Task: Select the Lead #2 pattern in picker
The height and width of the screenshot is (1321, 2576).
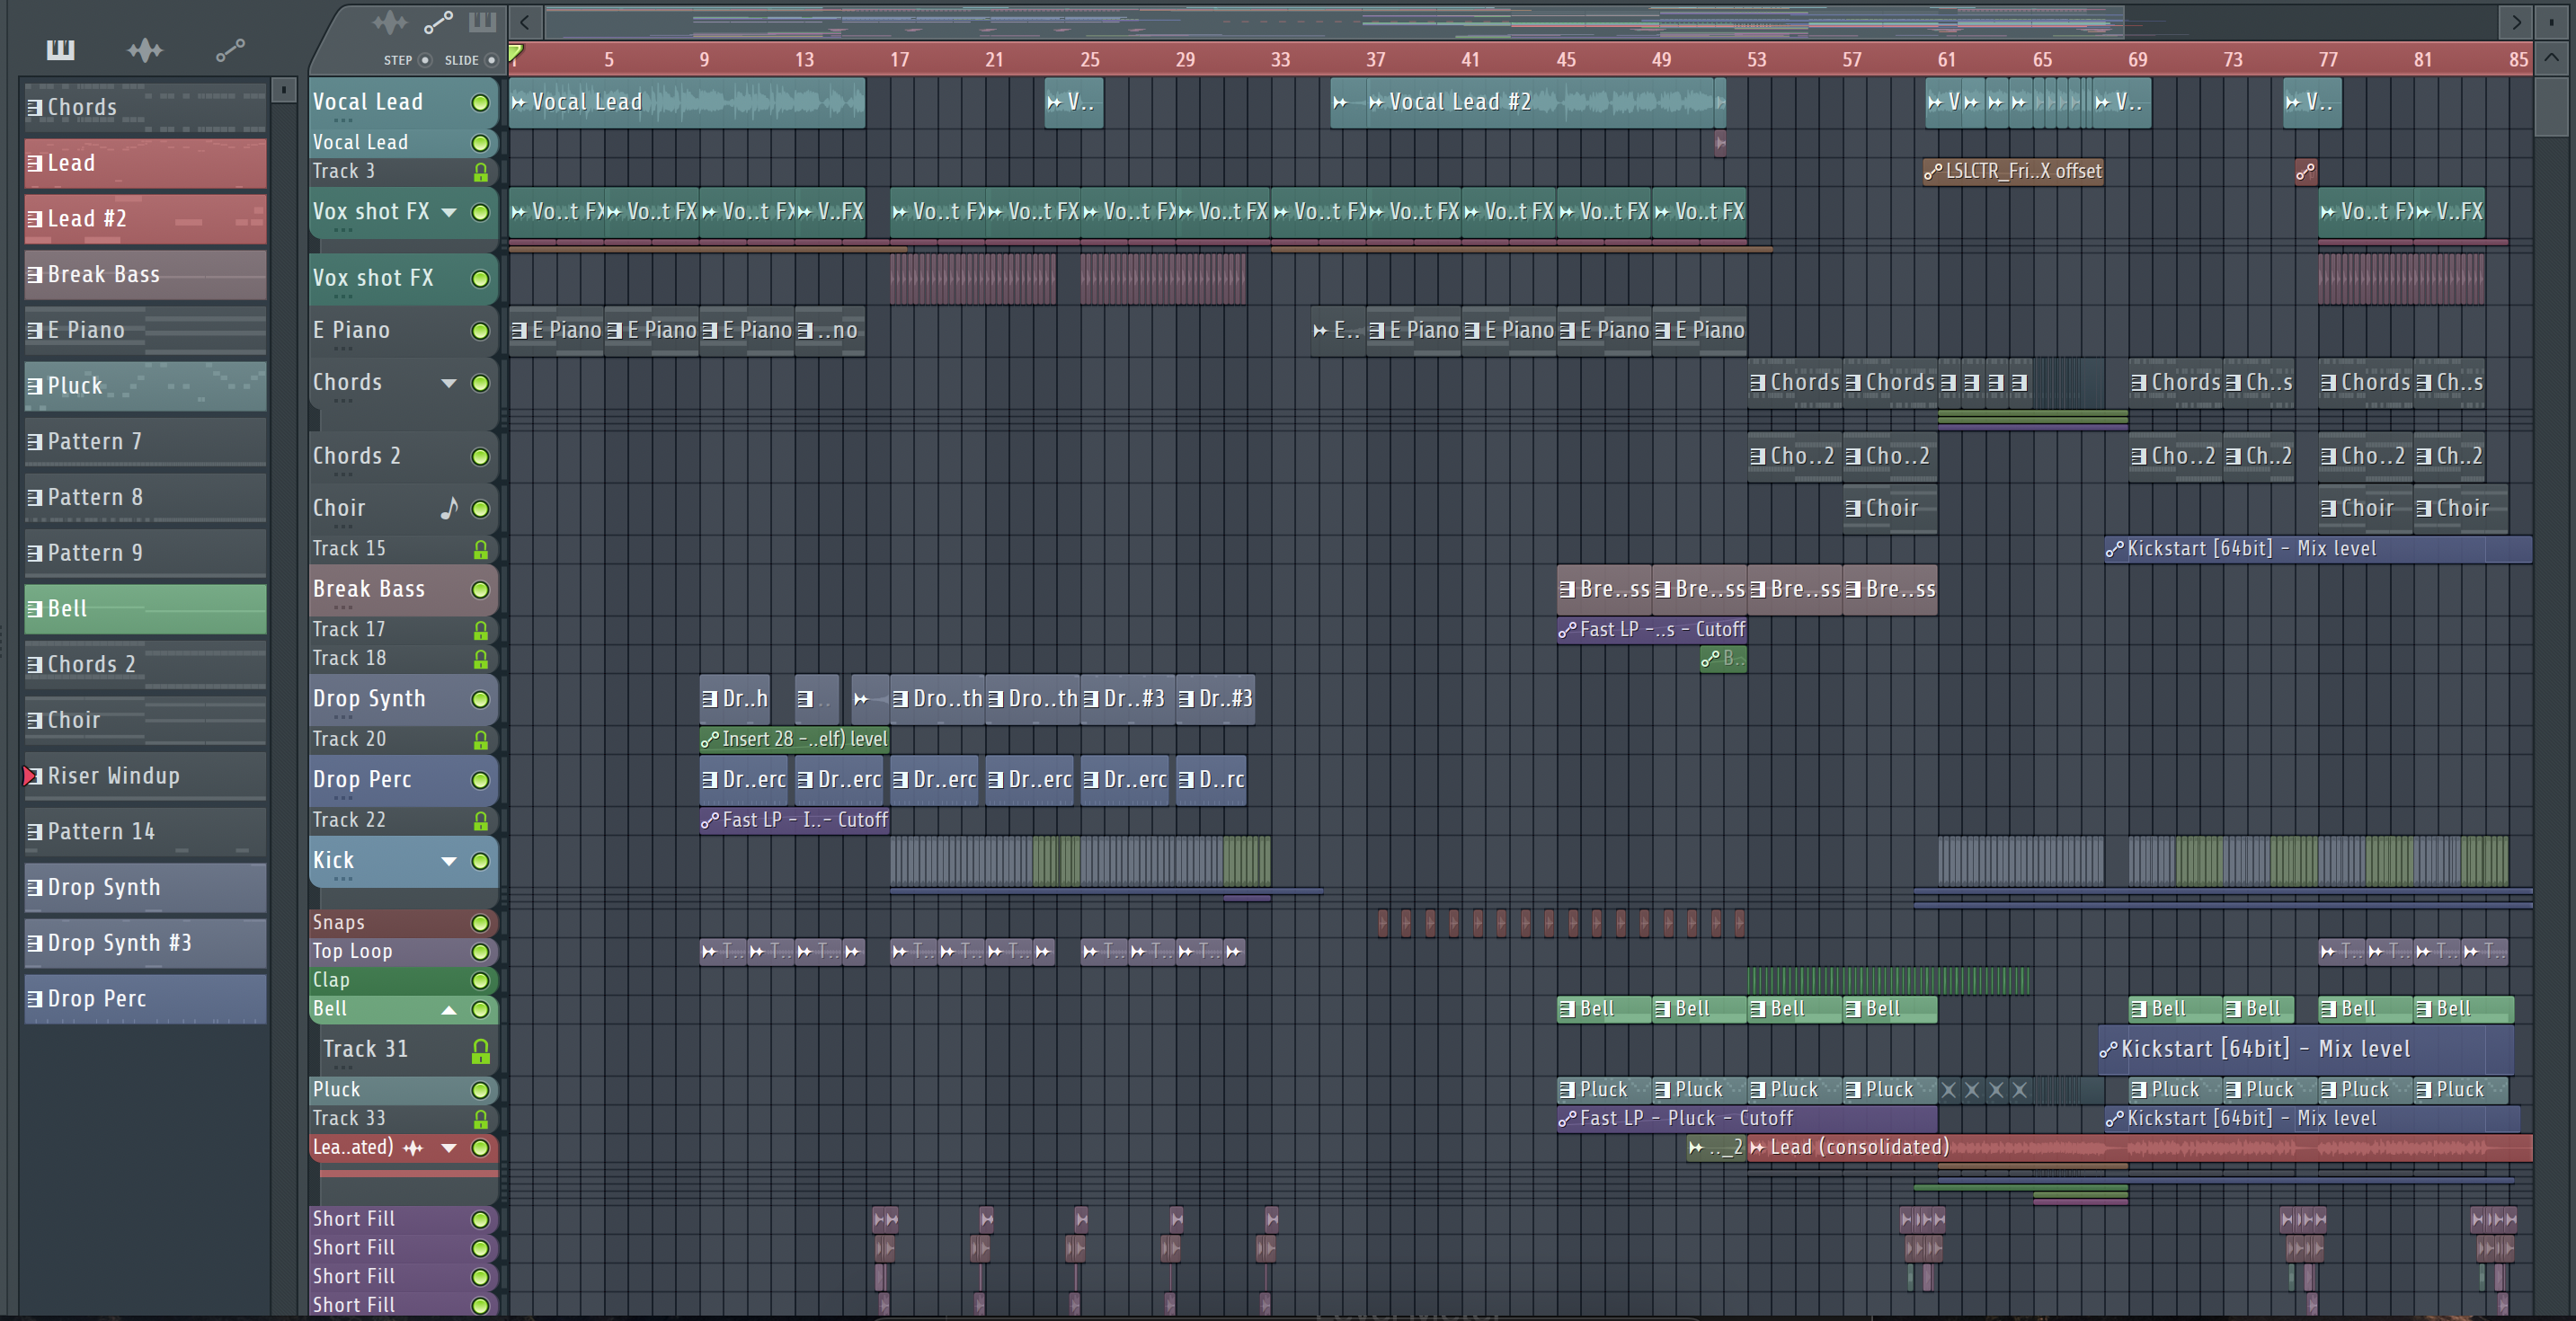Action: (x=145, y=218)
